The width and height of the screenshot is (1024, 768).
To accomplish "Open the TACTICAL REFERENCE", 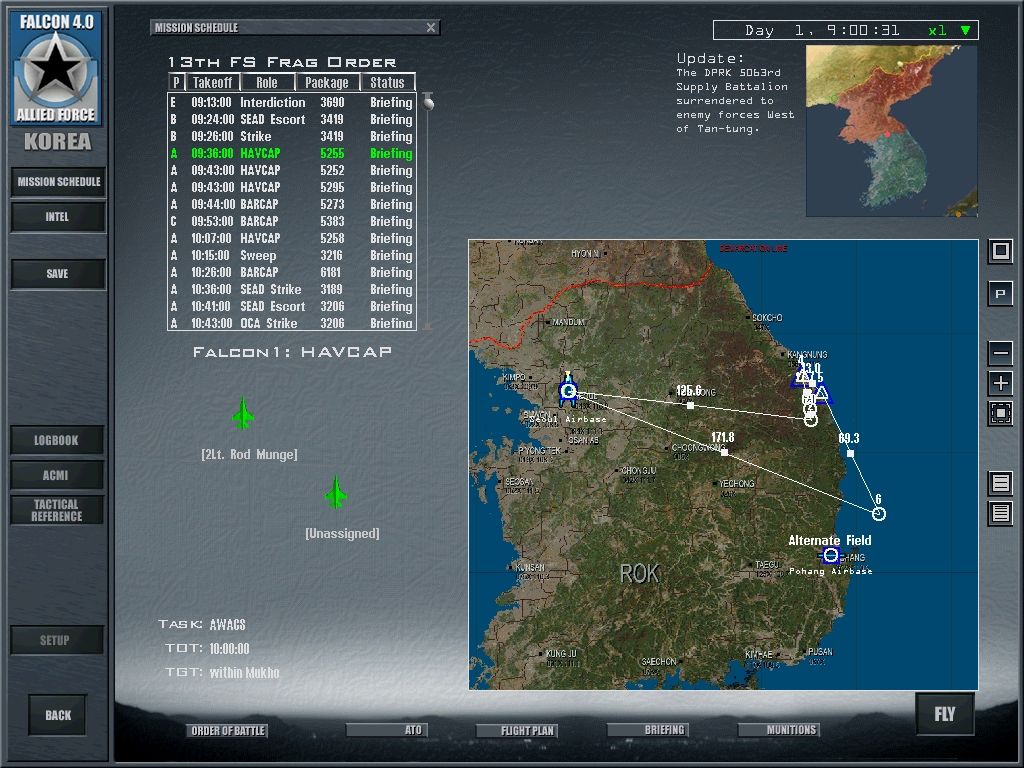I will pyautogui.click(x=57, y=510).
